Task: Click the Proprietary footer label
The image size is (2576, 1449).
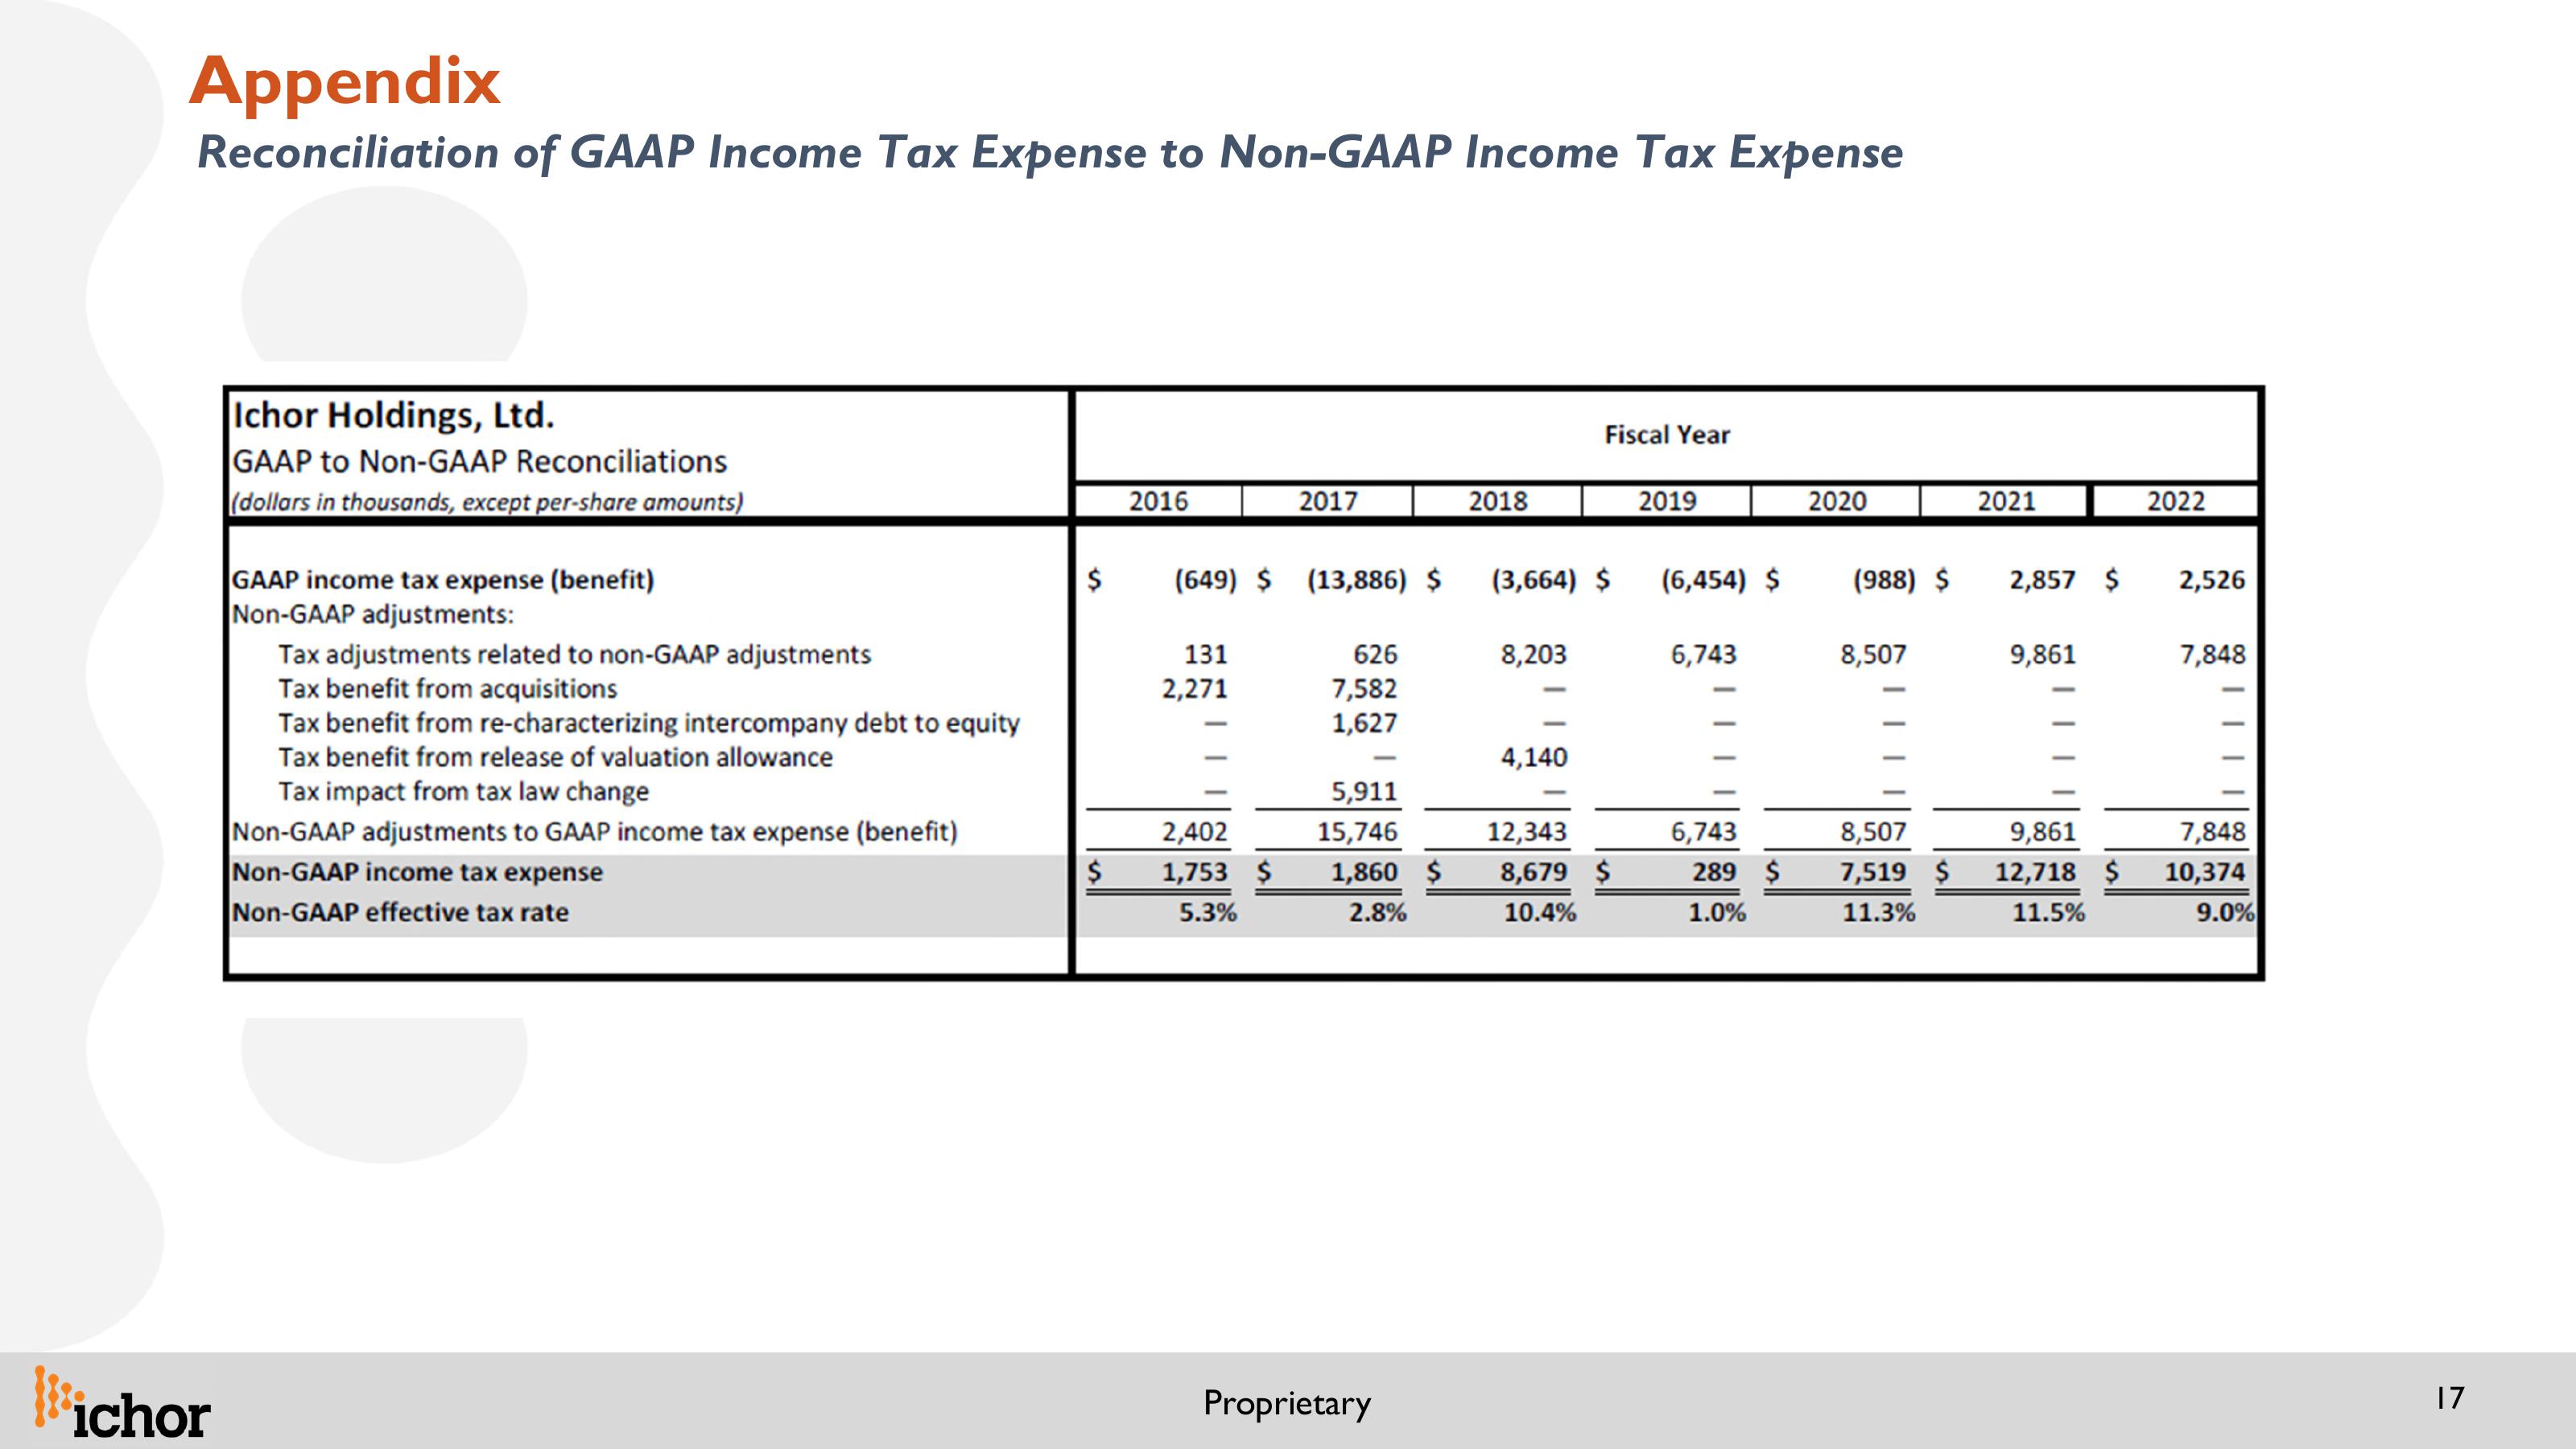Action: [x=1287, y=1403]
